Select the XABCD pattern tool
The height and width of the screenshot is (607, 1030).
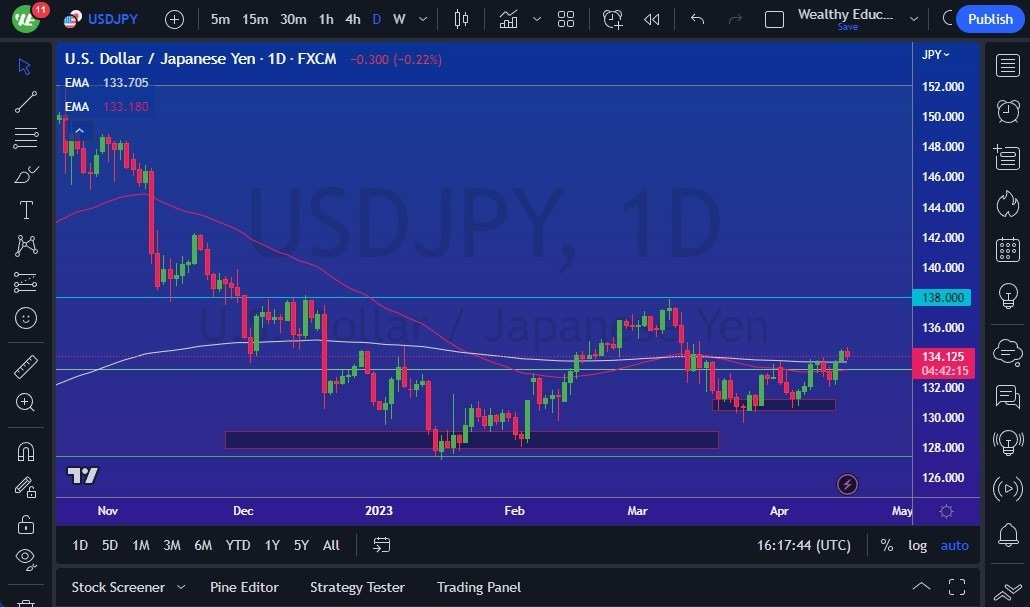tap(25, 246)
